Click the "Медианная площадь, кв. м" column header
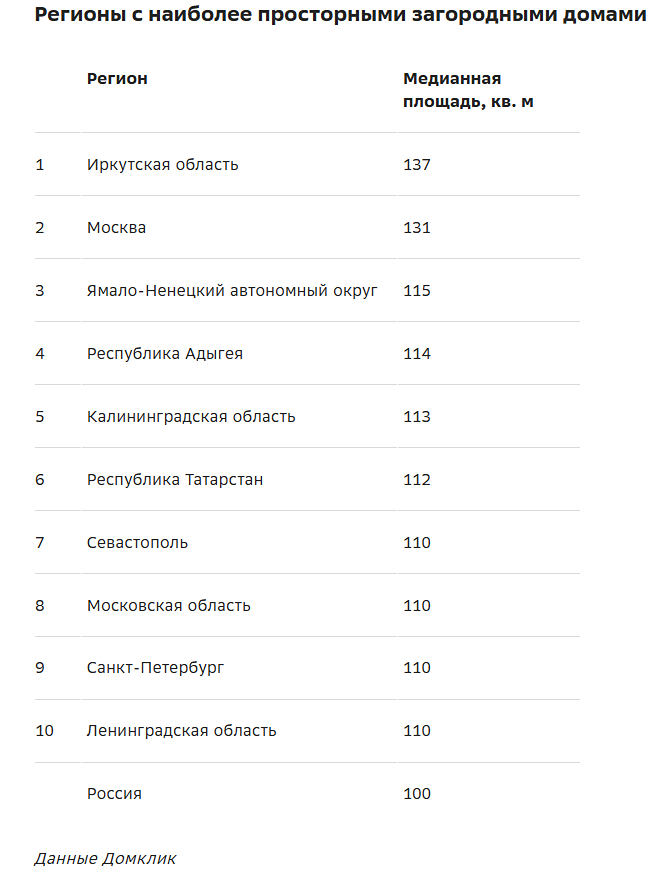Viewport: 657px width, 871px height. click(x=468, y=90)
